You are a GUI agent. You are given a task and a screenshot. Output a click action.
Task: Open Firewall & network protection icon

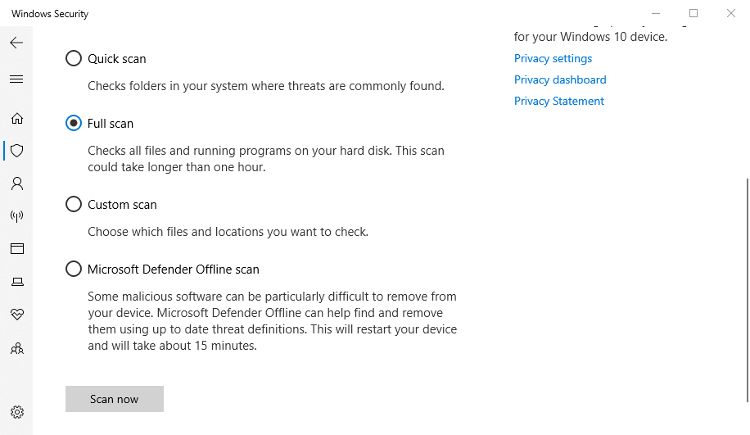click(16, 216)
